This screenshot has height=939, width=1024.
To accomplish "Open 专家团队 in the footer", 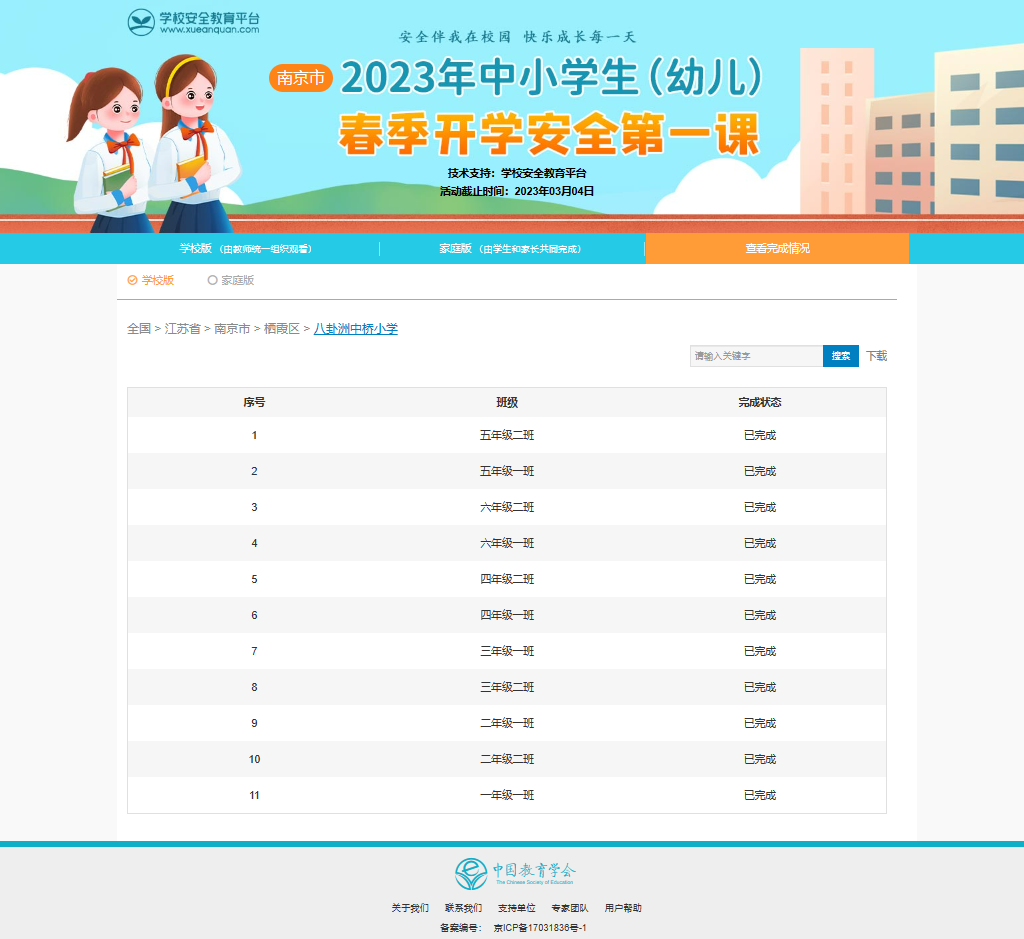I will tap(570, 908).
